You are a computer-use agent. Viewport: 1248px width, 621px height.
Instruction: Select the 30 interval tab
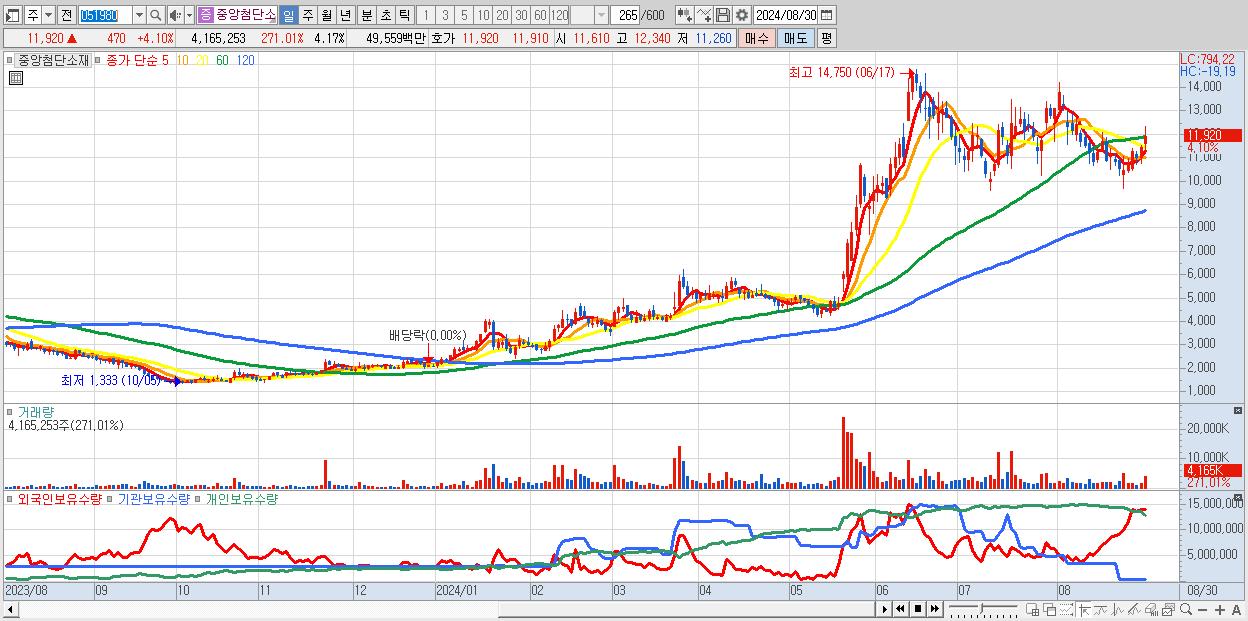(521, 15)
